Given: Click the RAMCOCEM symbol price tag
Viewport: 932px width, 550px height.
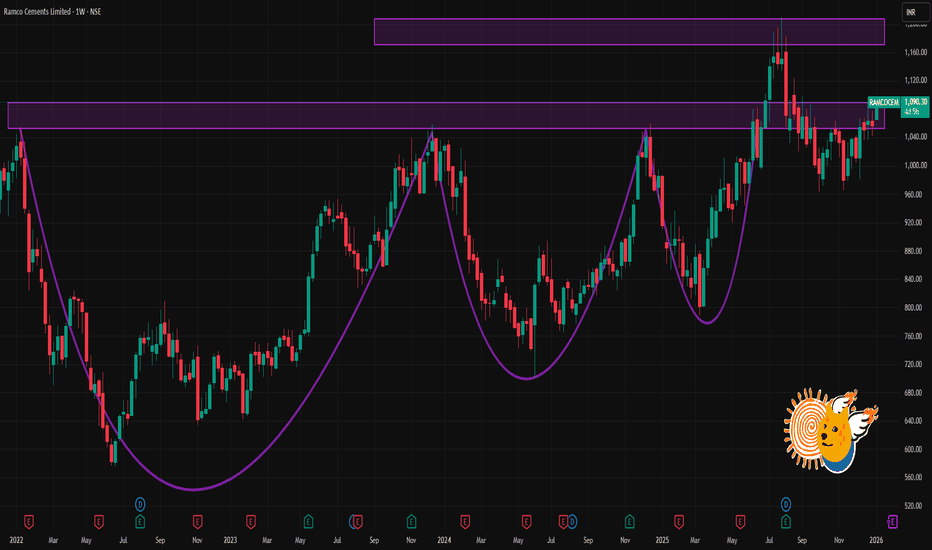Looking at the screenshot, I should coord(884,102).
